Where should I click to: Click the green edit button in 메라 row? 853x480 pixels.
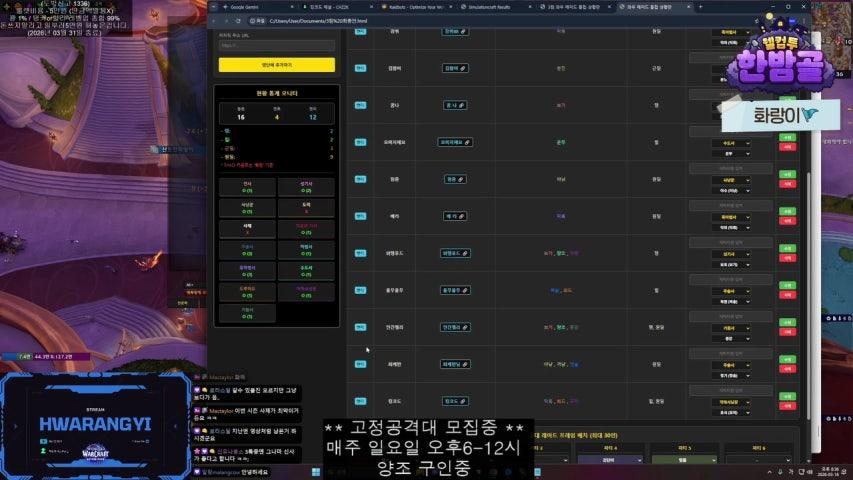[x=787, y=211]
